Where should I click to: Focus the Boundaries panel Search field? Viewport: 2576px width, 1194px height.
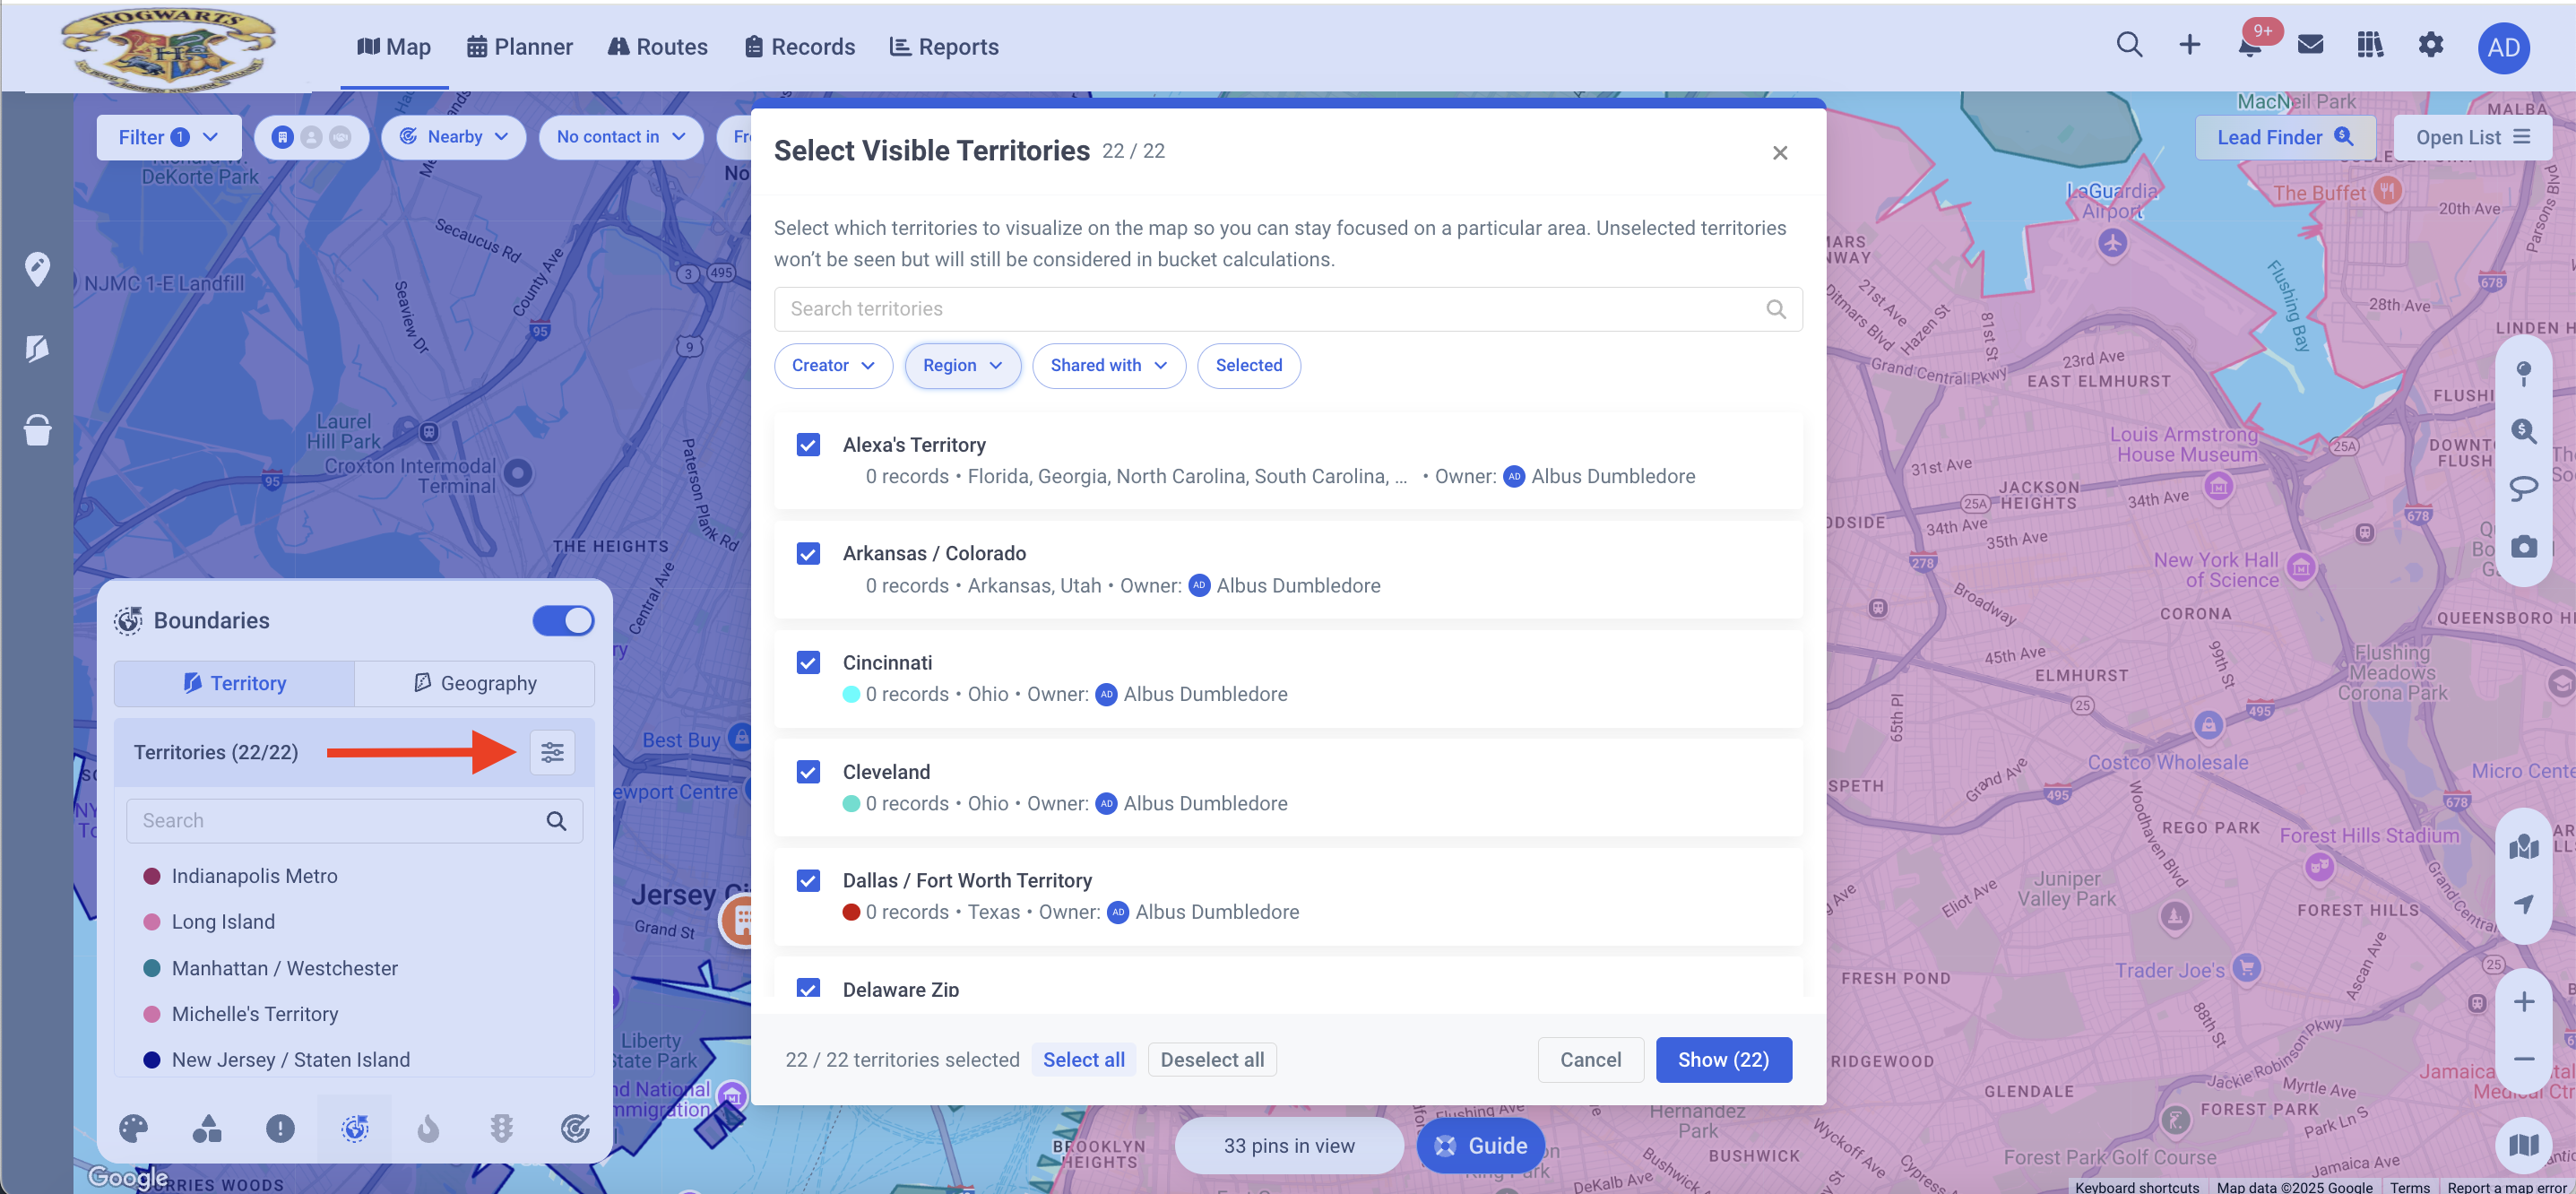point(355,820)
